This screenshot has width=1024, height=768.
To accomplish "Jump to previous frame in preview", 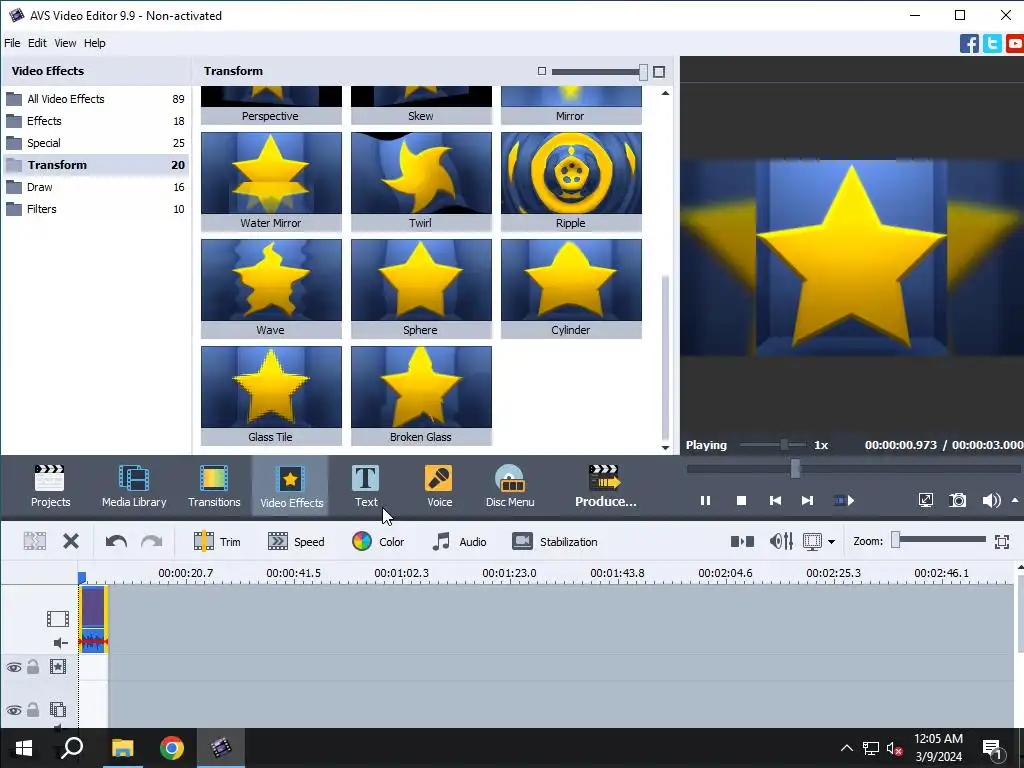I will (x=775, y=501).
